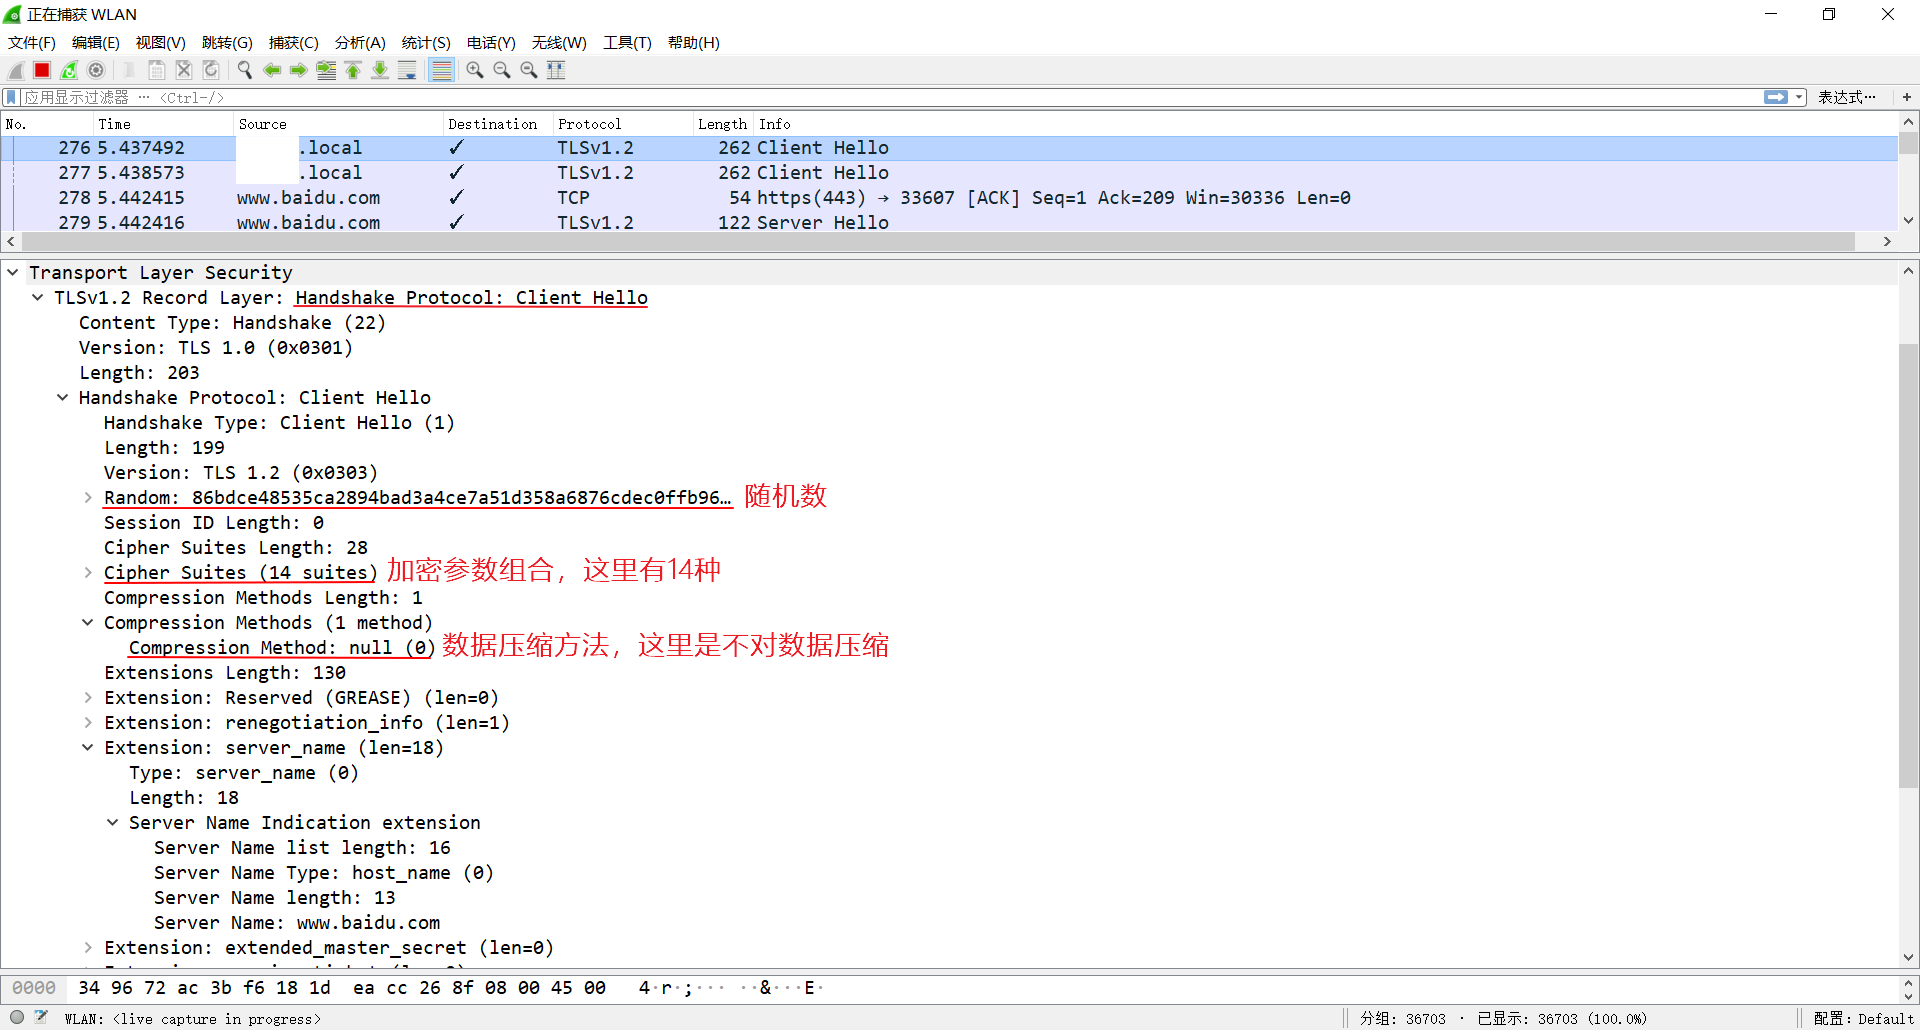Image resolution: width=1920 pixels, height=1030 pixels.
Task: Open the 文件(F) menu
Action: pyautogui.click(x=32, y=43)
